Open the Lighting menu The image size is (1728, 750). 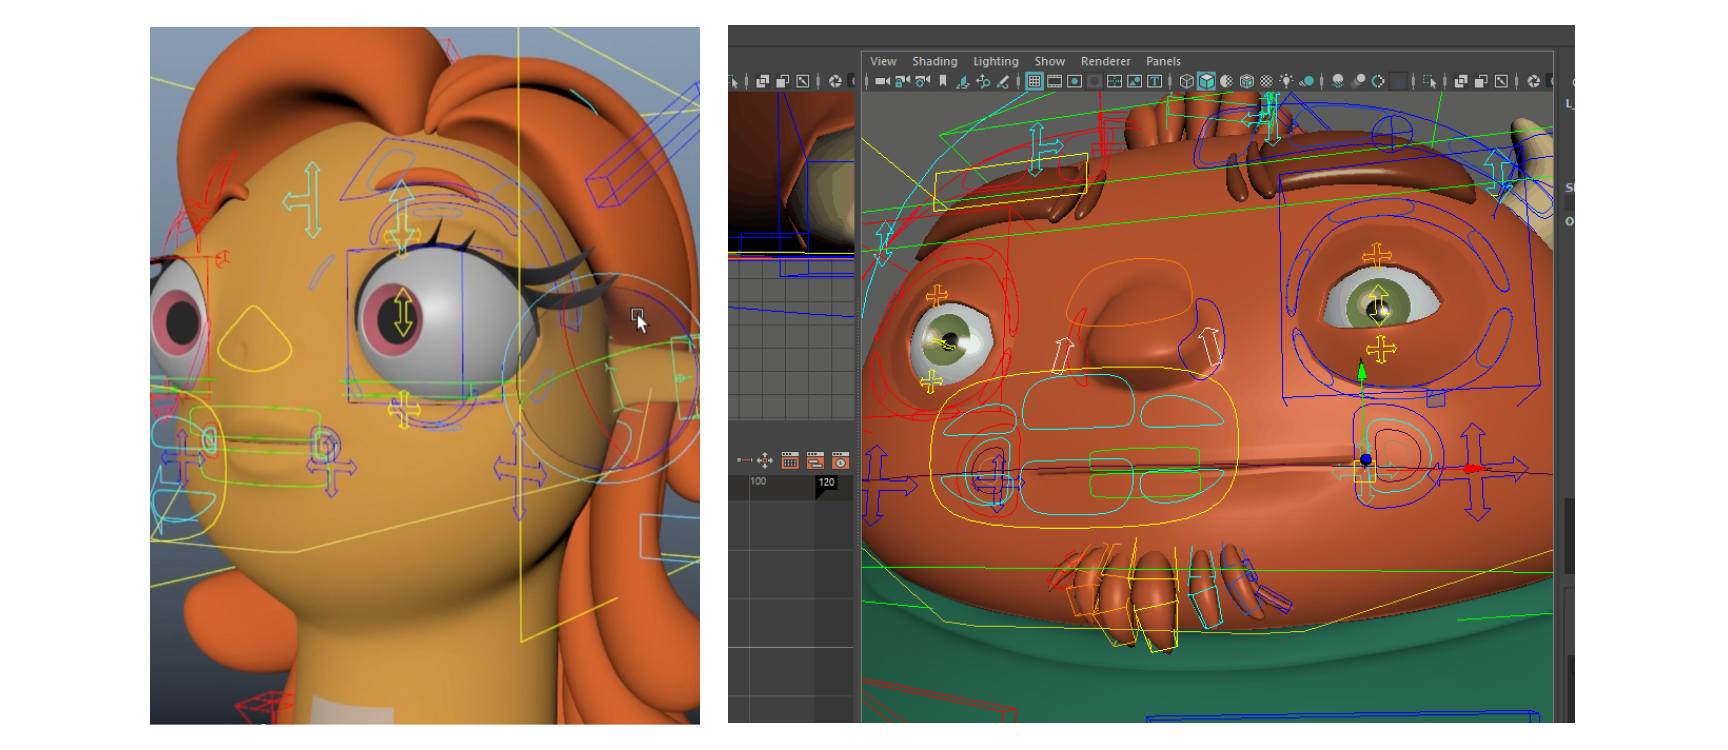coord(995,61)
